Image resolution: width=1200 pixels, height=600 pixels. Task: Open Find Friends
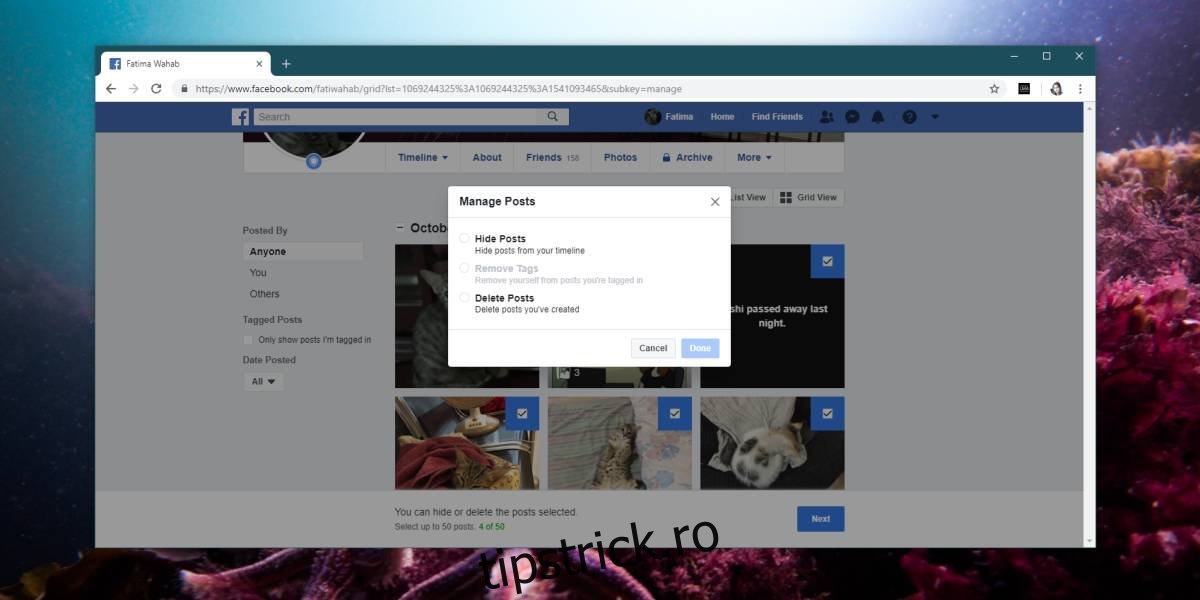(777, 117)
